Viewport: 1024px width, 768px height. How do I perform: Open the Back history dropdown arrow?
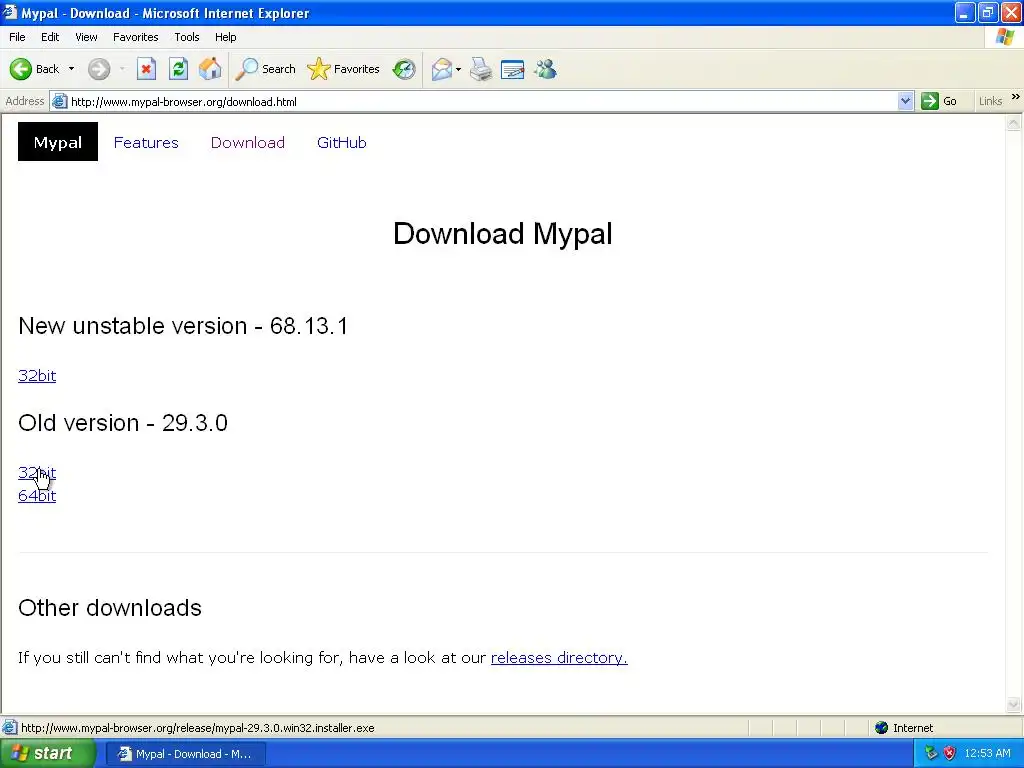click(71, 69)
